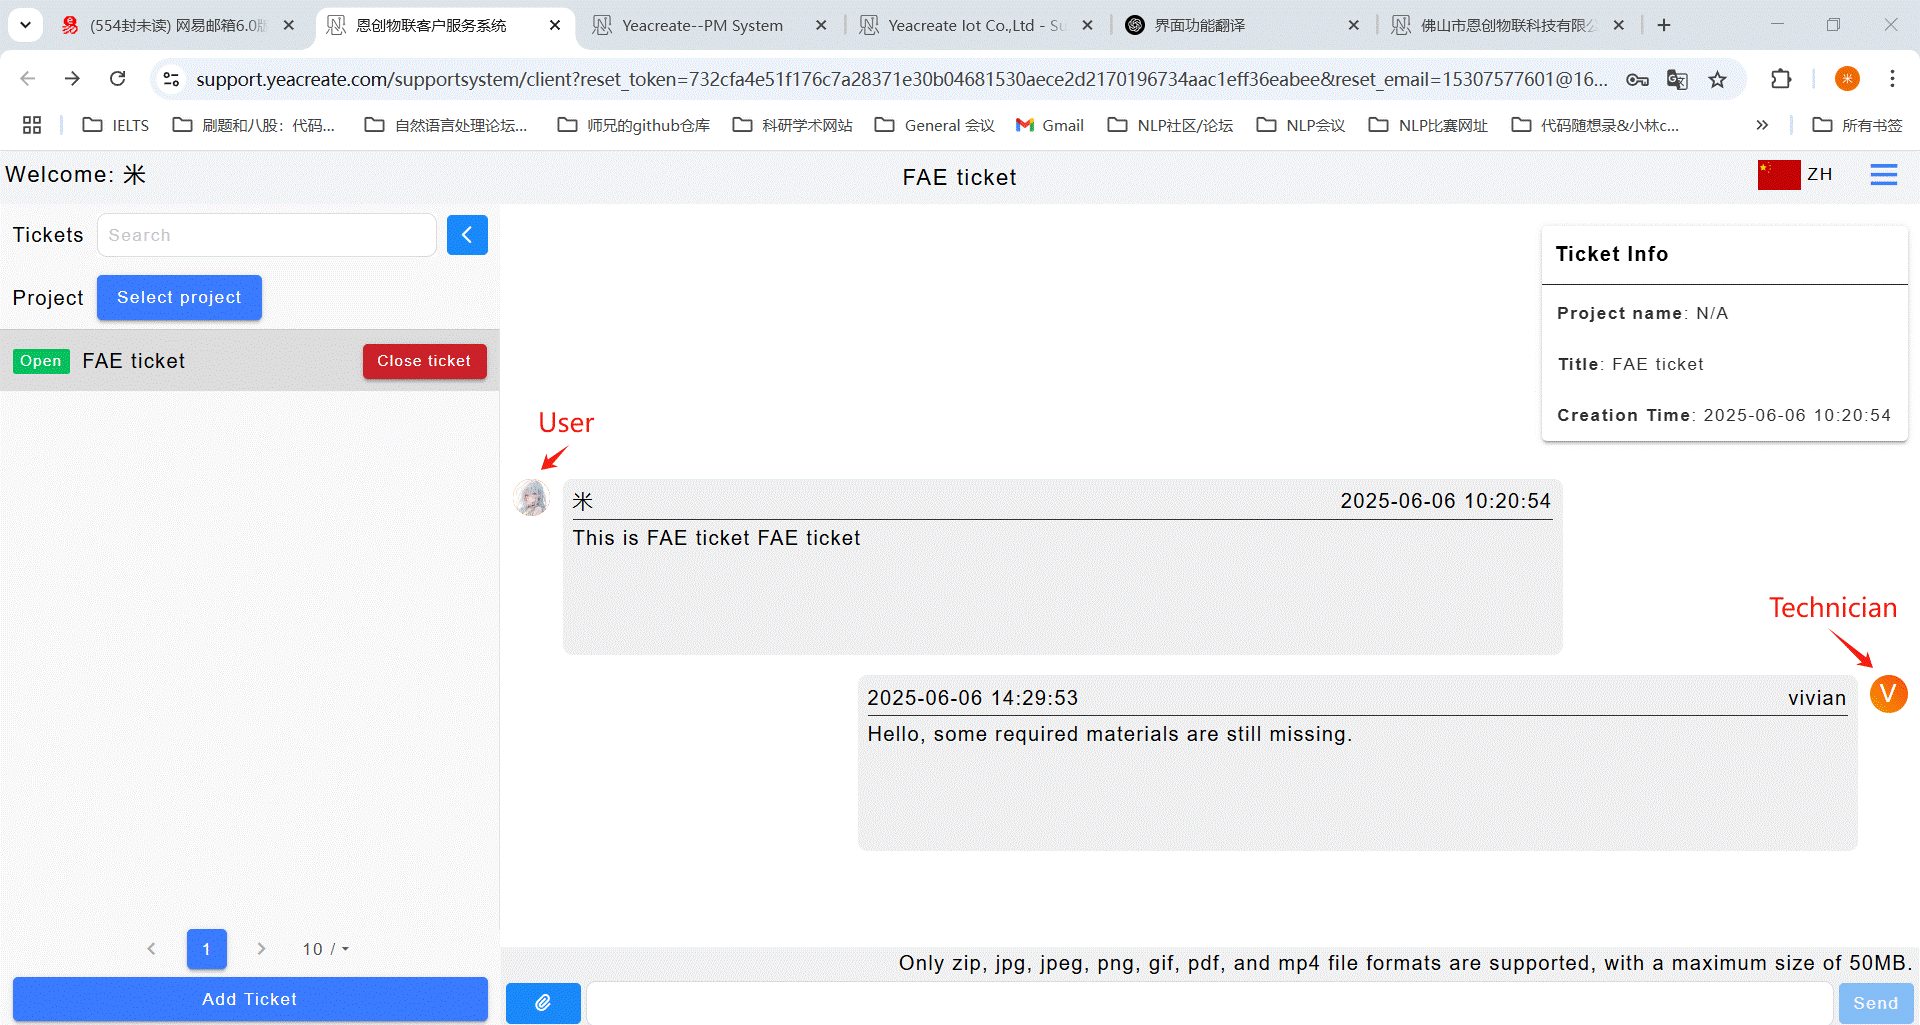The width and height of the screenshot is (1920, 1025).
Task: Switch to Yeacreate--PM System tab
Action: 702,25
